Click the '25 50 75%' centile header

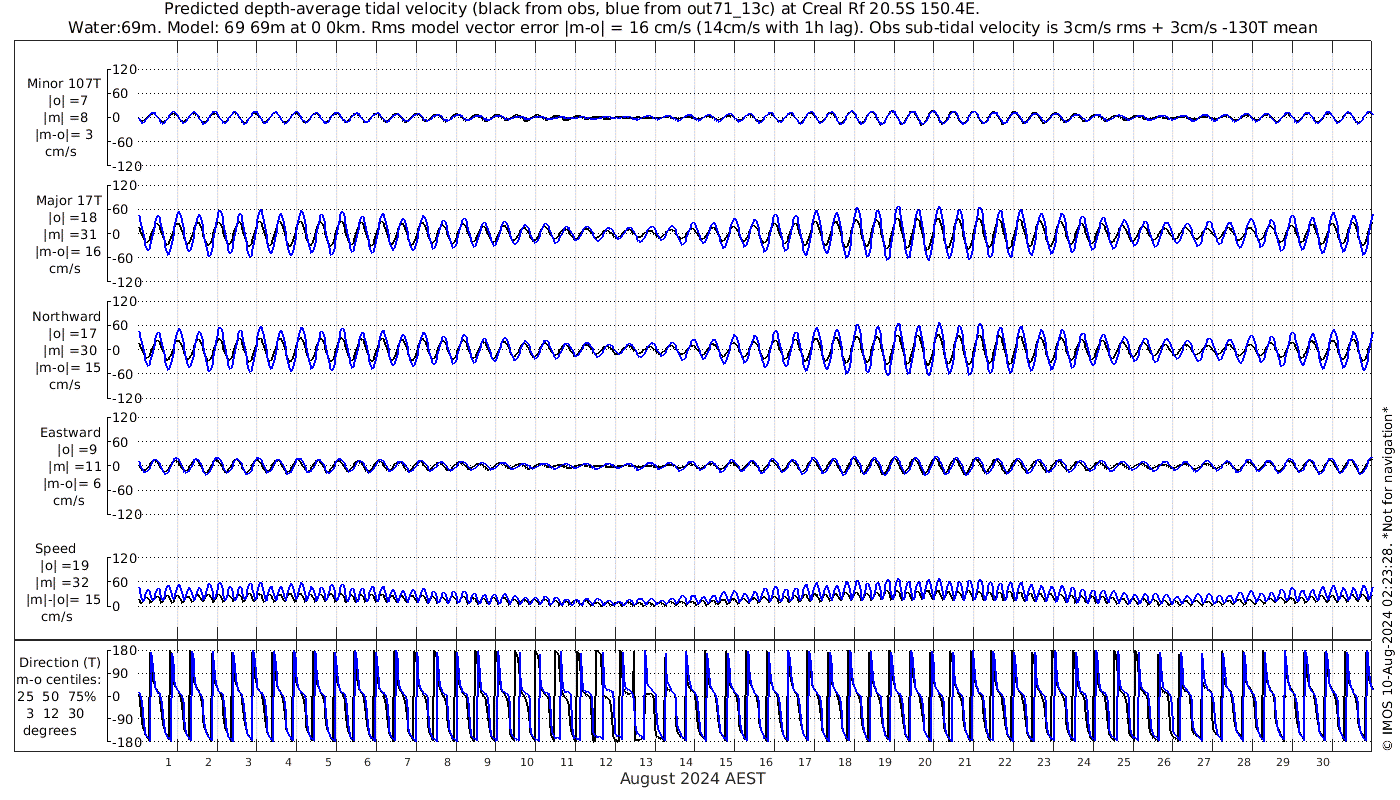pyautogui.click(x=57, y=696)
